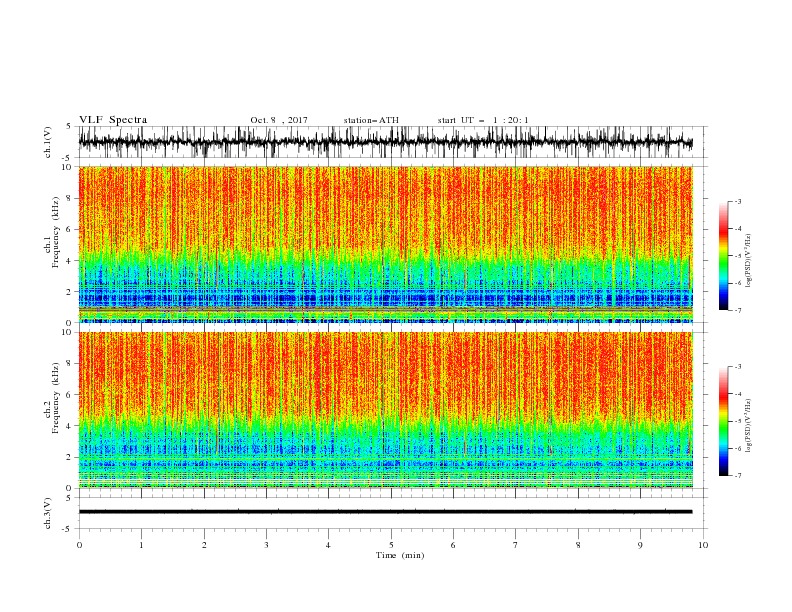Click time axis tick label "9"
This screenshot has width=792, height=612.
pyautogui.click(x=640, y=545)
